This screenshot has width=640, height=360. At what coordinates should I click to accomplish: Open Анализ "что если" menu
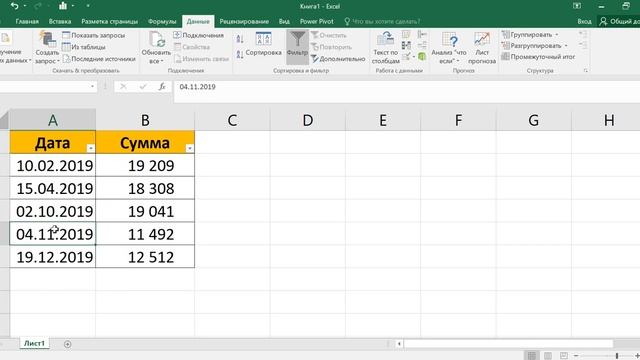pos(449,48)
